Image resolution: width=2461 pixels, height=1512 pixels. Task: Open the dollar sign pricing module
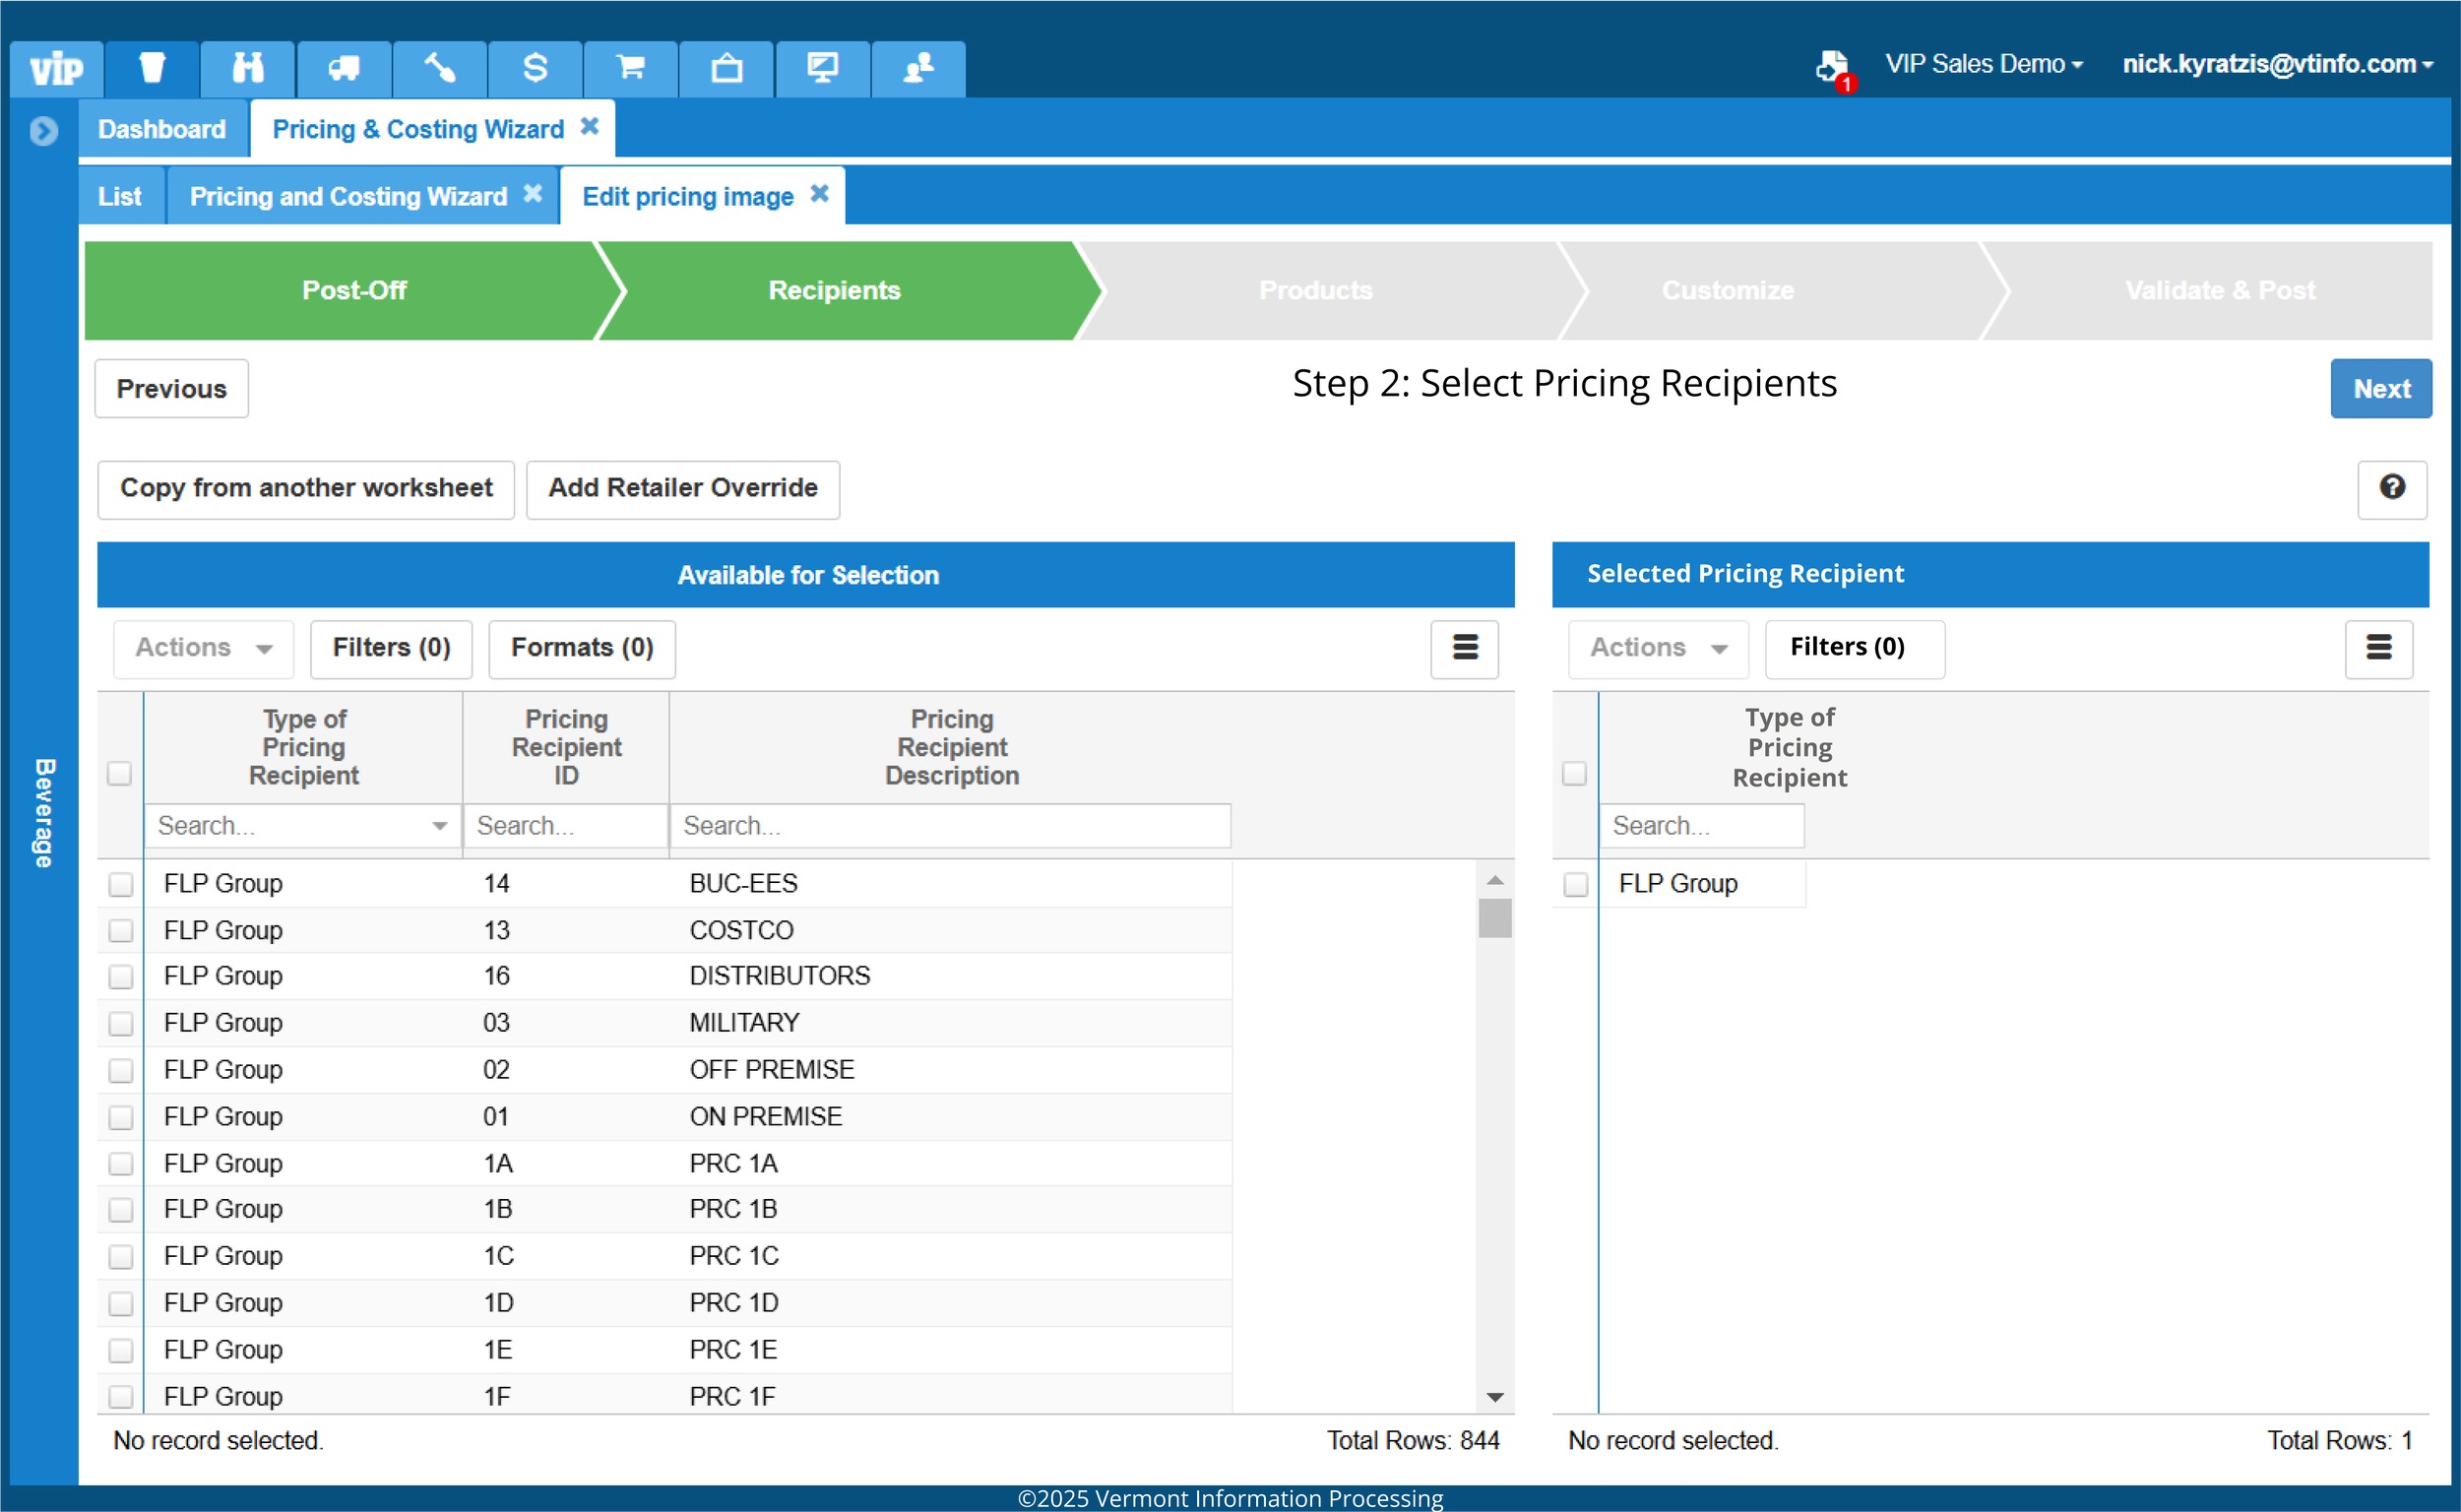[536, 66]
